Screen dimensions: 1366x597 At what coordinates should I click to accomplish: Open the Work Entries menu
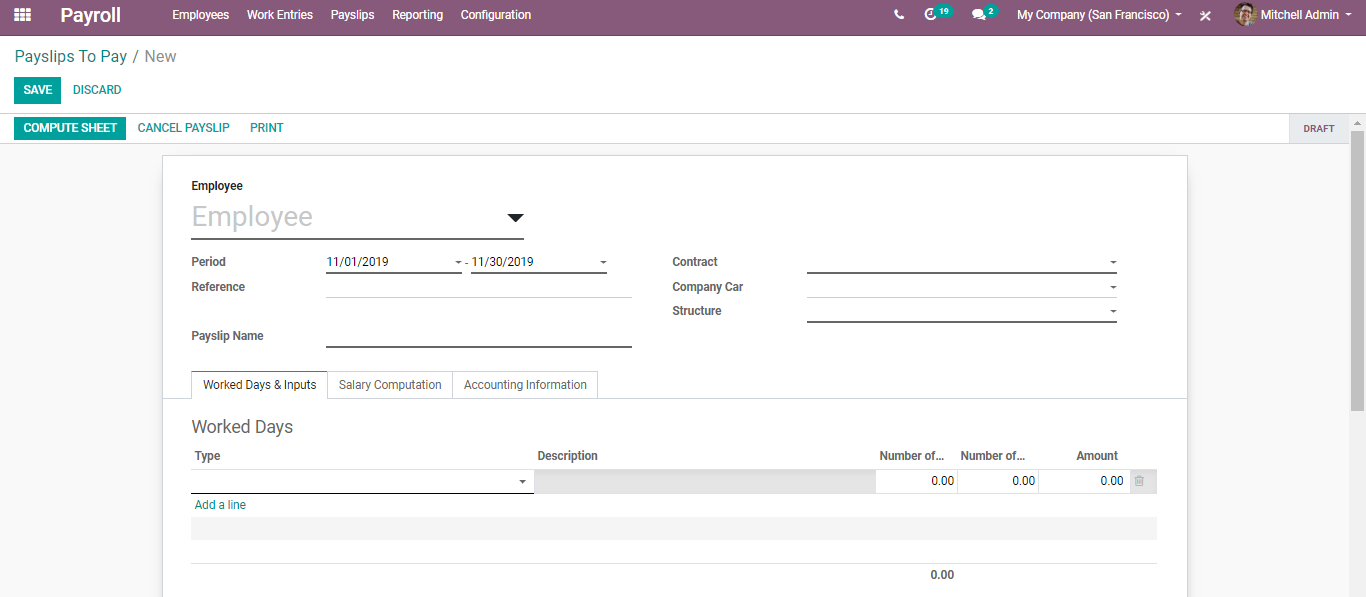click(x=280, y=15)
